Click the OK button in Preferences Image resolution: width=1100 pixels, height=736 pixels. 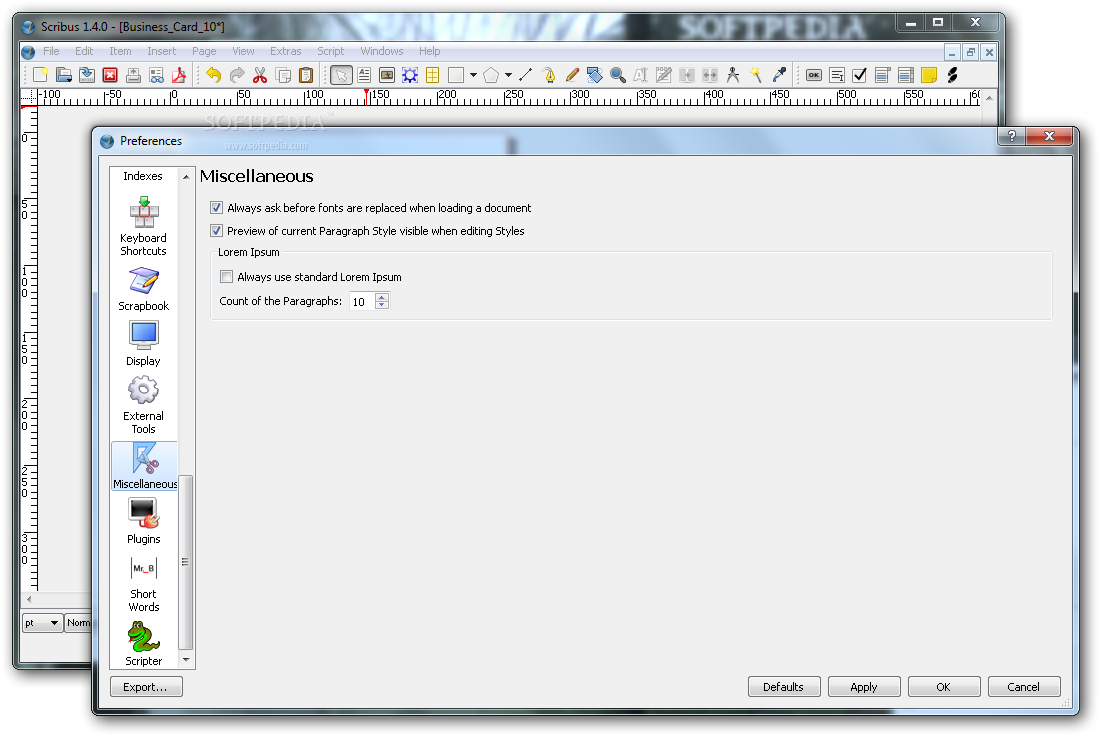click(x=944, y=687)
